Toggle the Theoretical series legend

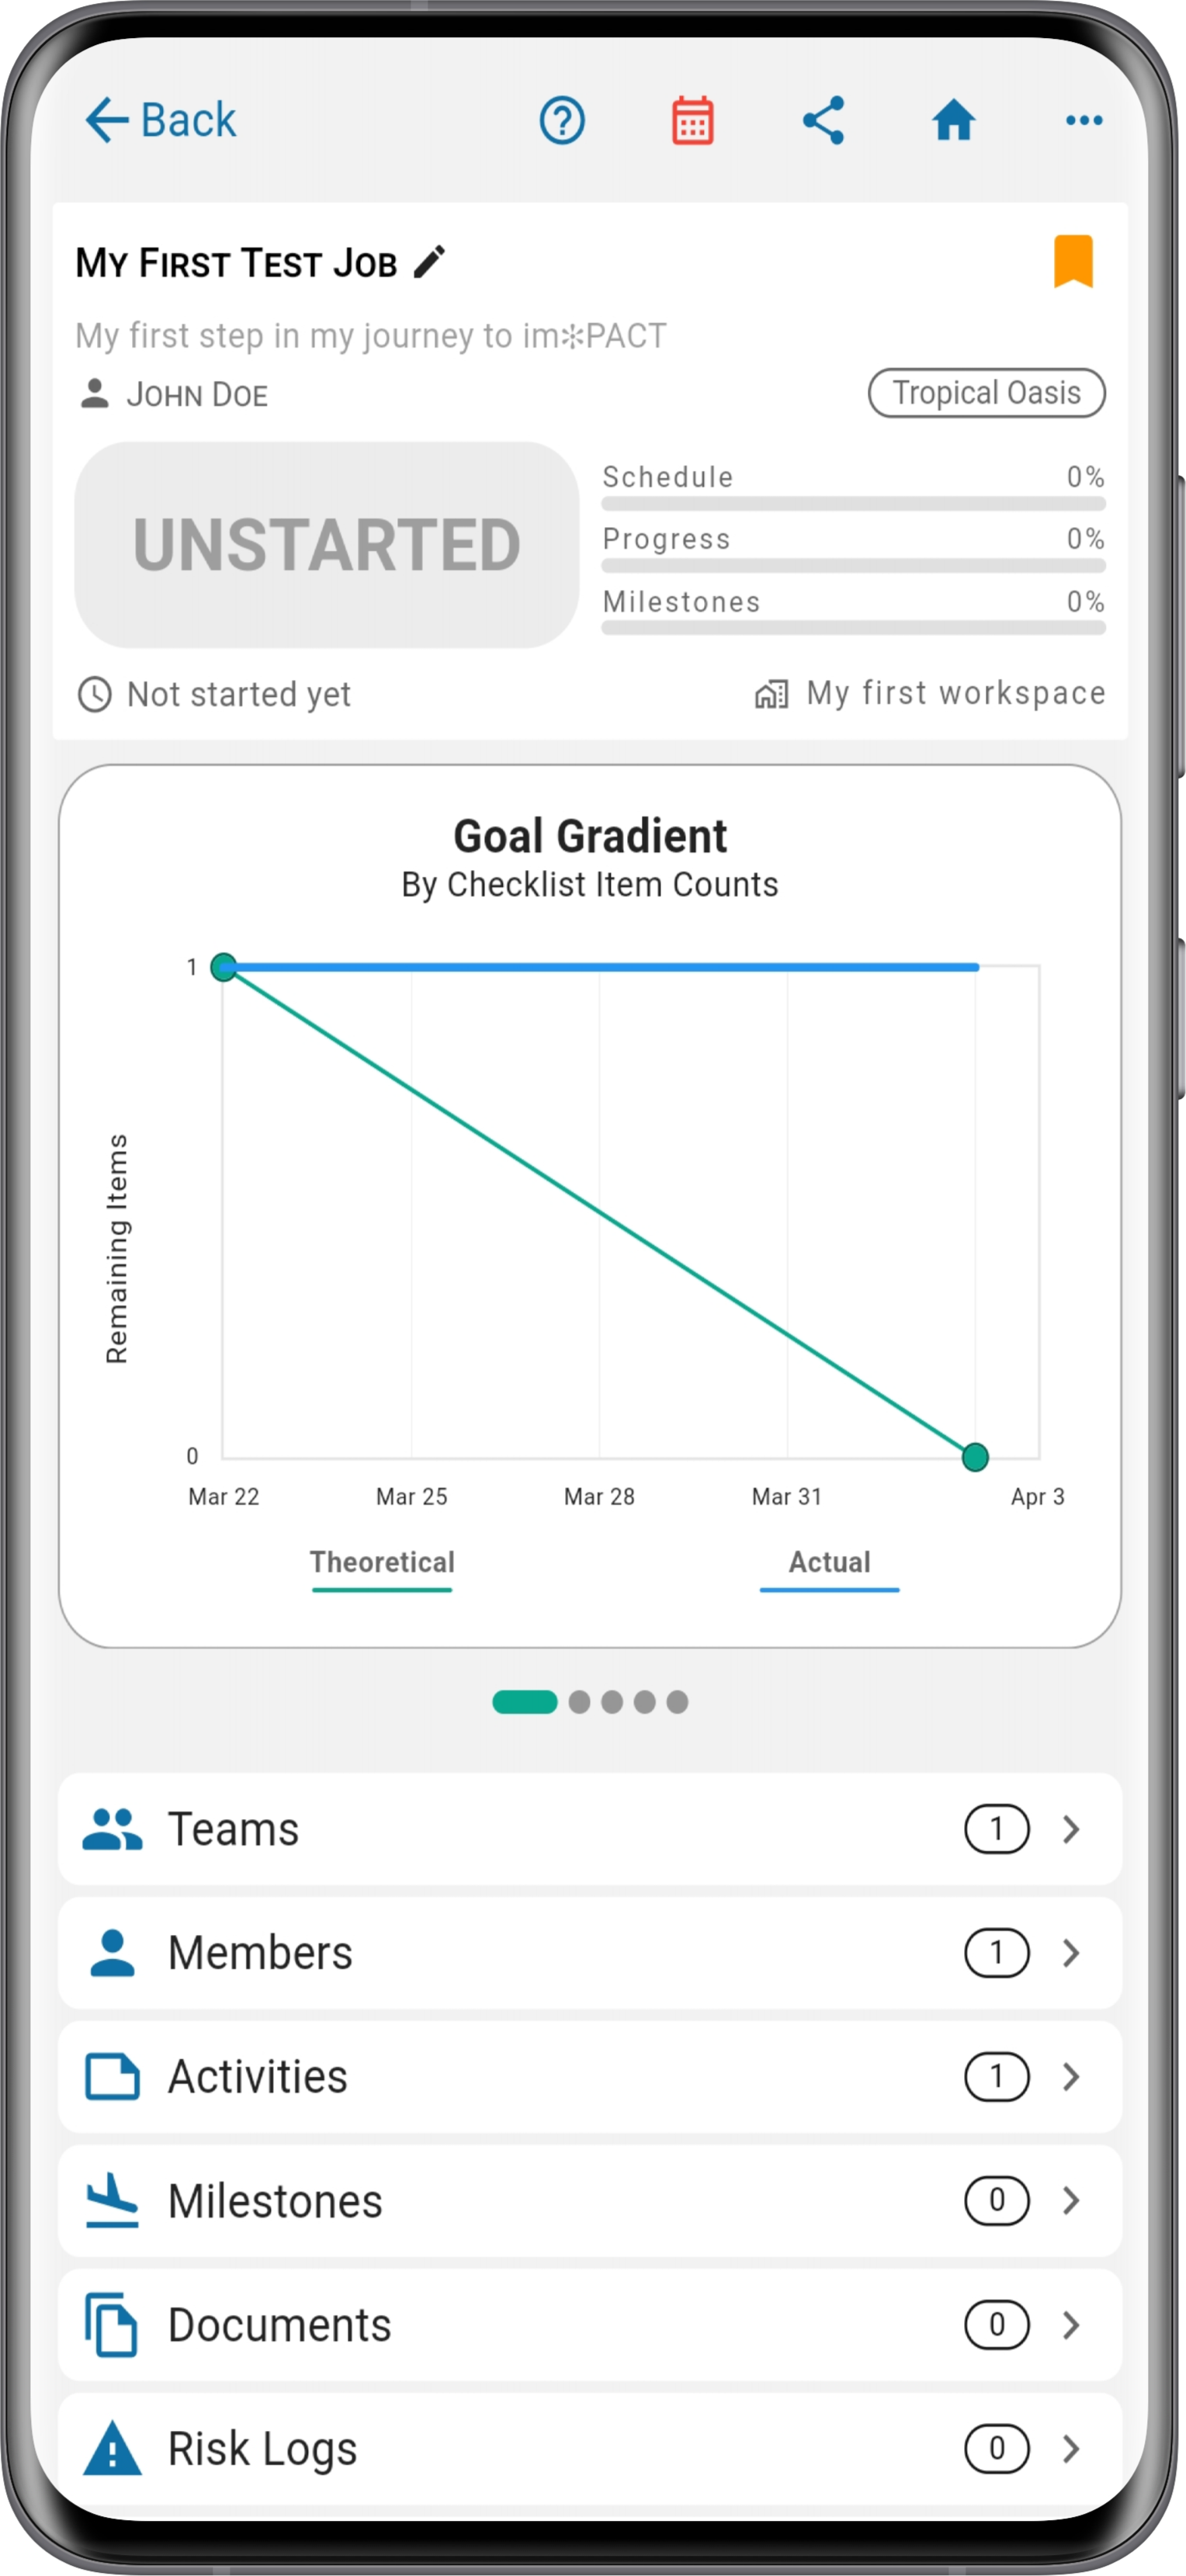tap(382, 1565)
